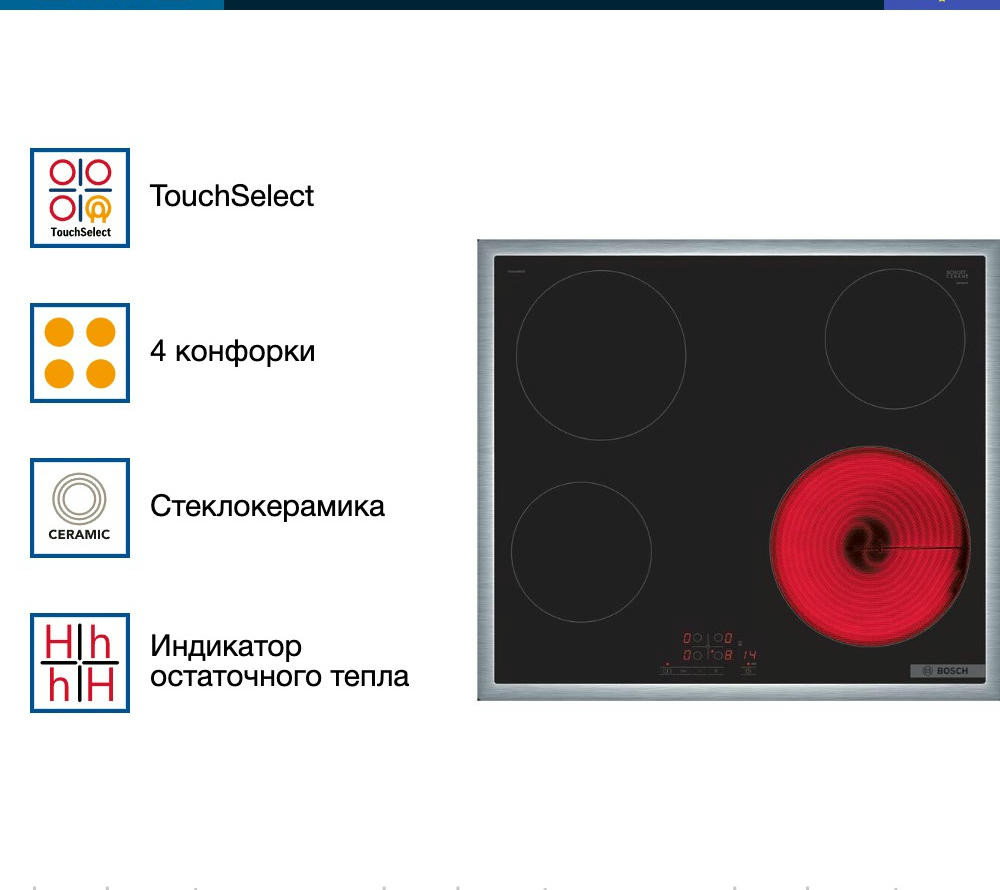Screen dimensions: 1000x890
Task: Click 'Индикатор остаточного тепла' label
Action: click(x=279, y=661)
